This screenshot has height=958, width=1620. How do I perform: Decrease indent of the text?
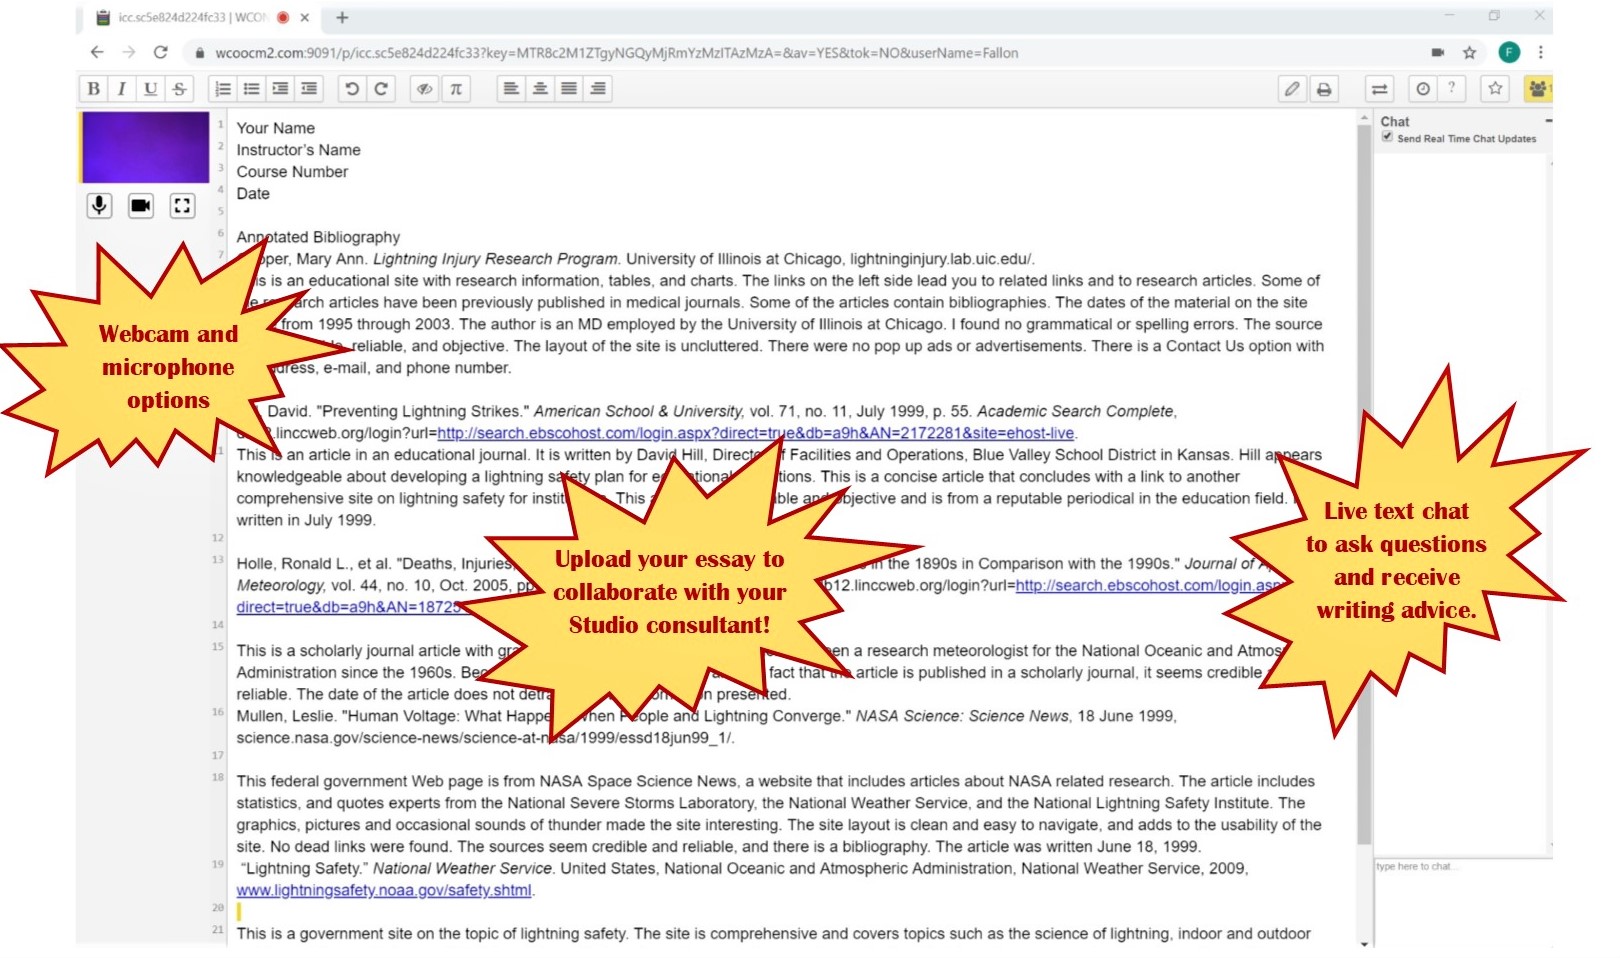click(310, 89)
